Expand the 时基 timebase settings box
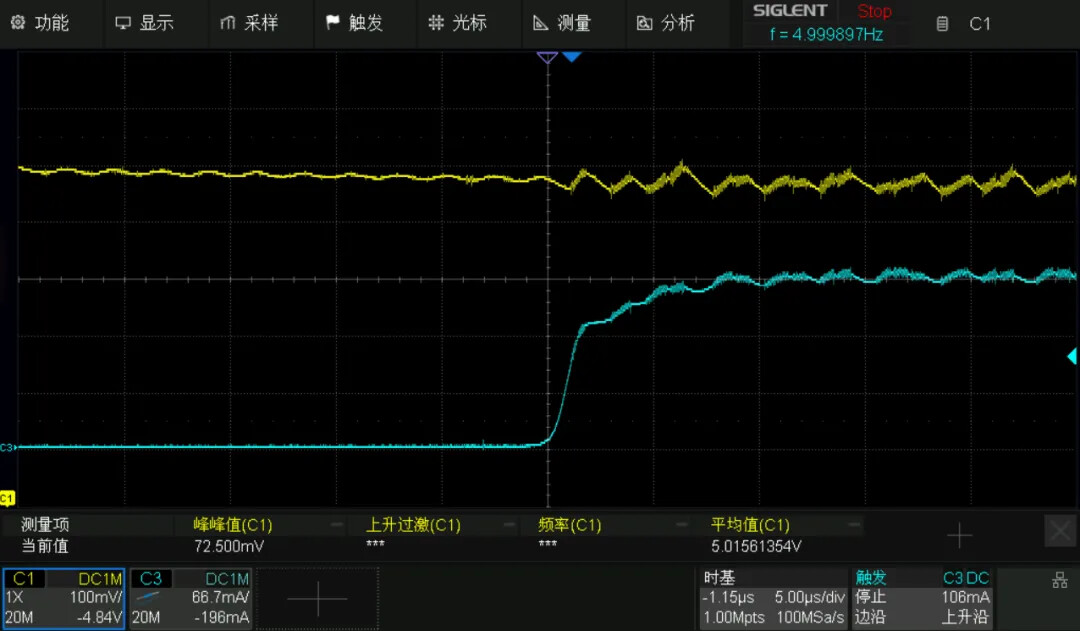The width and height of the screenshot is (1080, 631). coord(773,598)
